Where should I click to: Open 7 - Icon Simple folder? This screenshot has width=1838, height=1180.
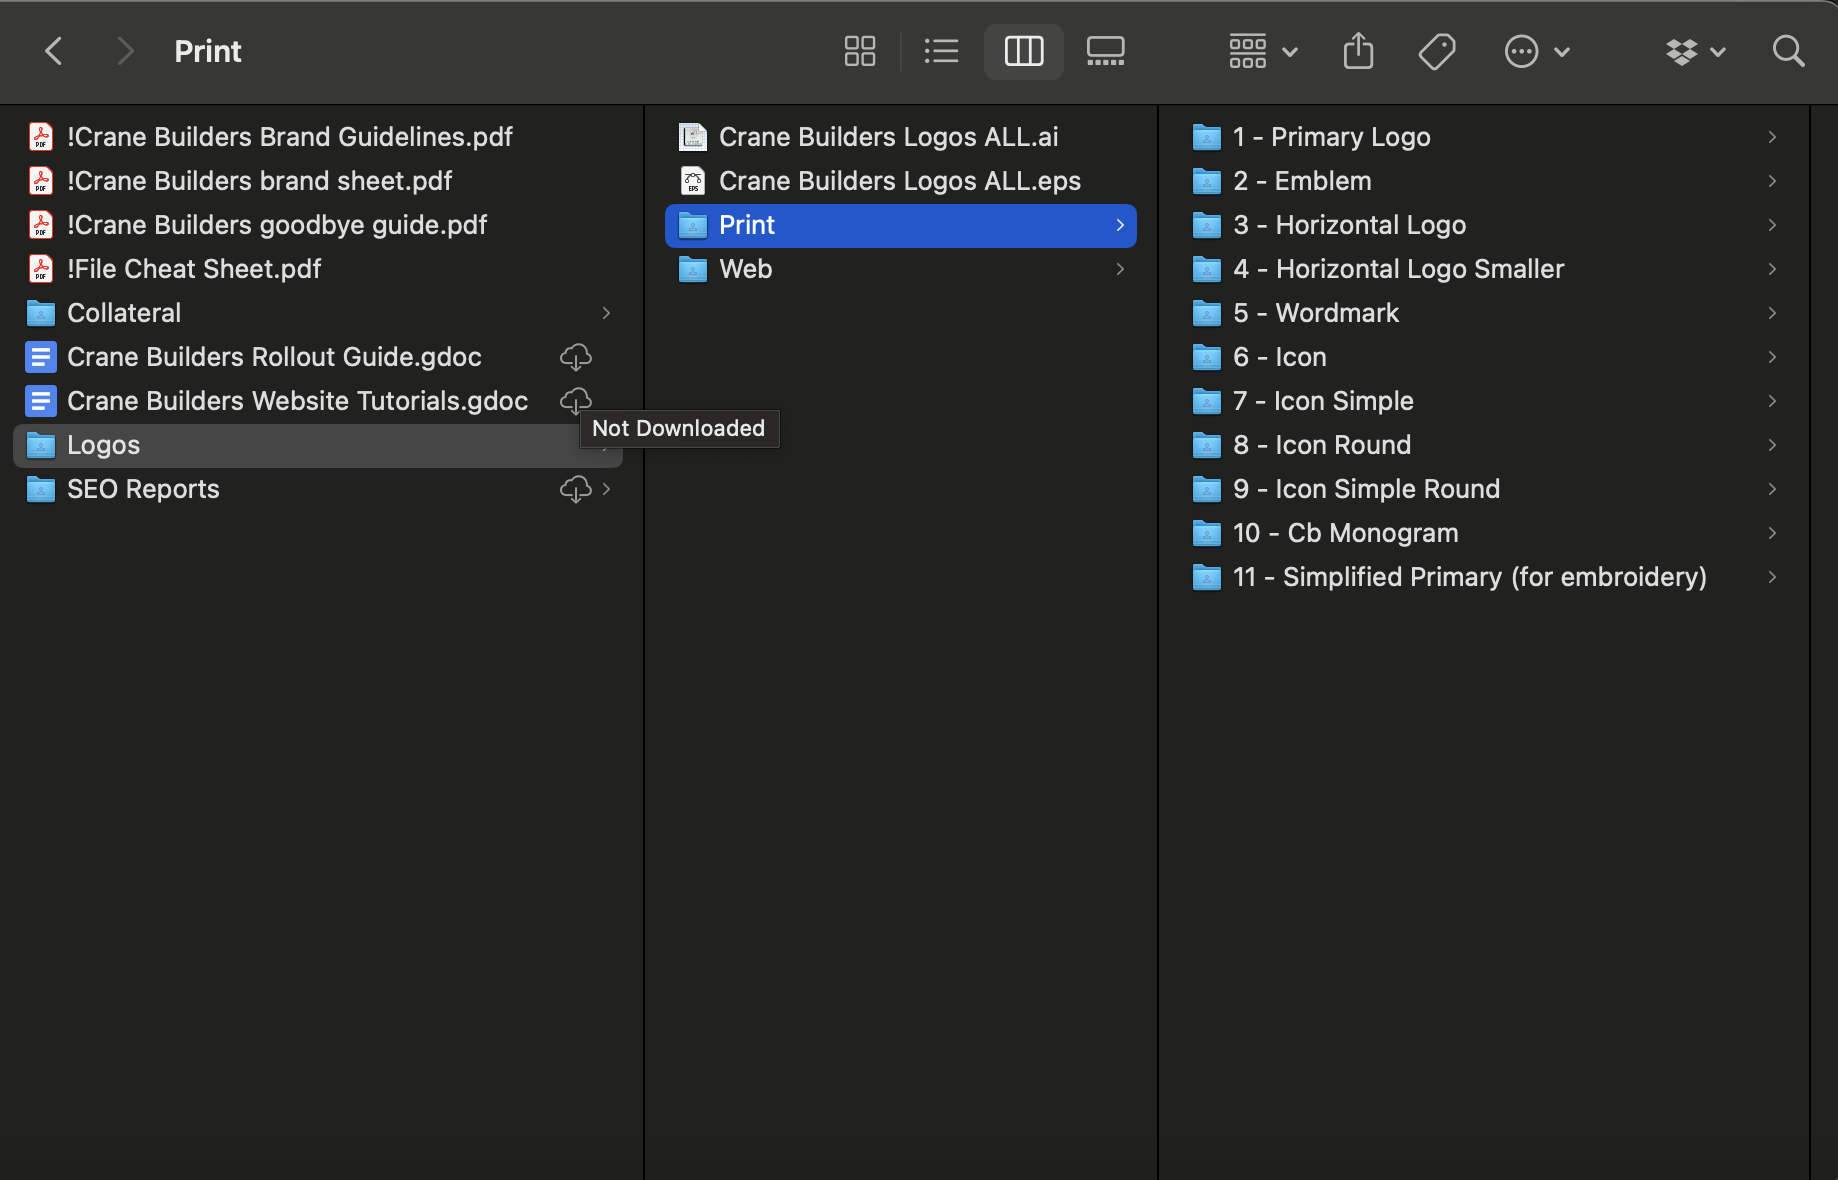click(1485, 401)
